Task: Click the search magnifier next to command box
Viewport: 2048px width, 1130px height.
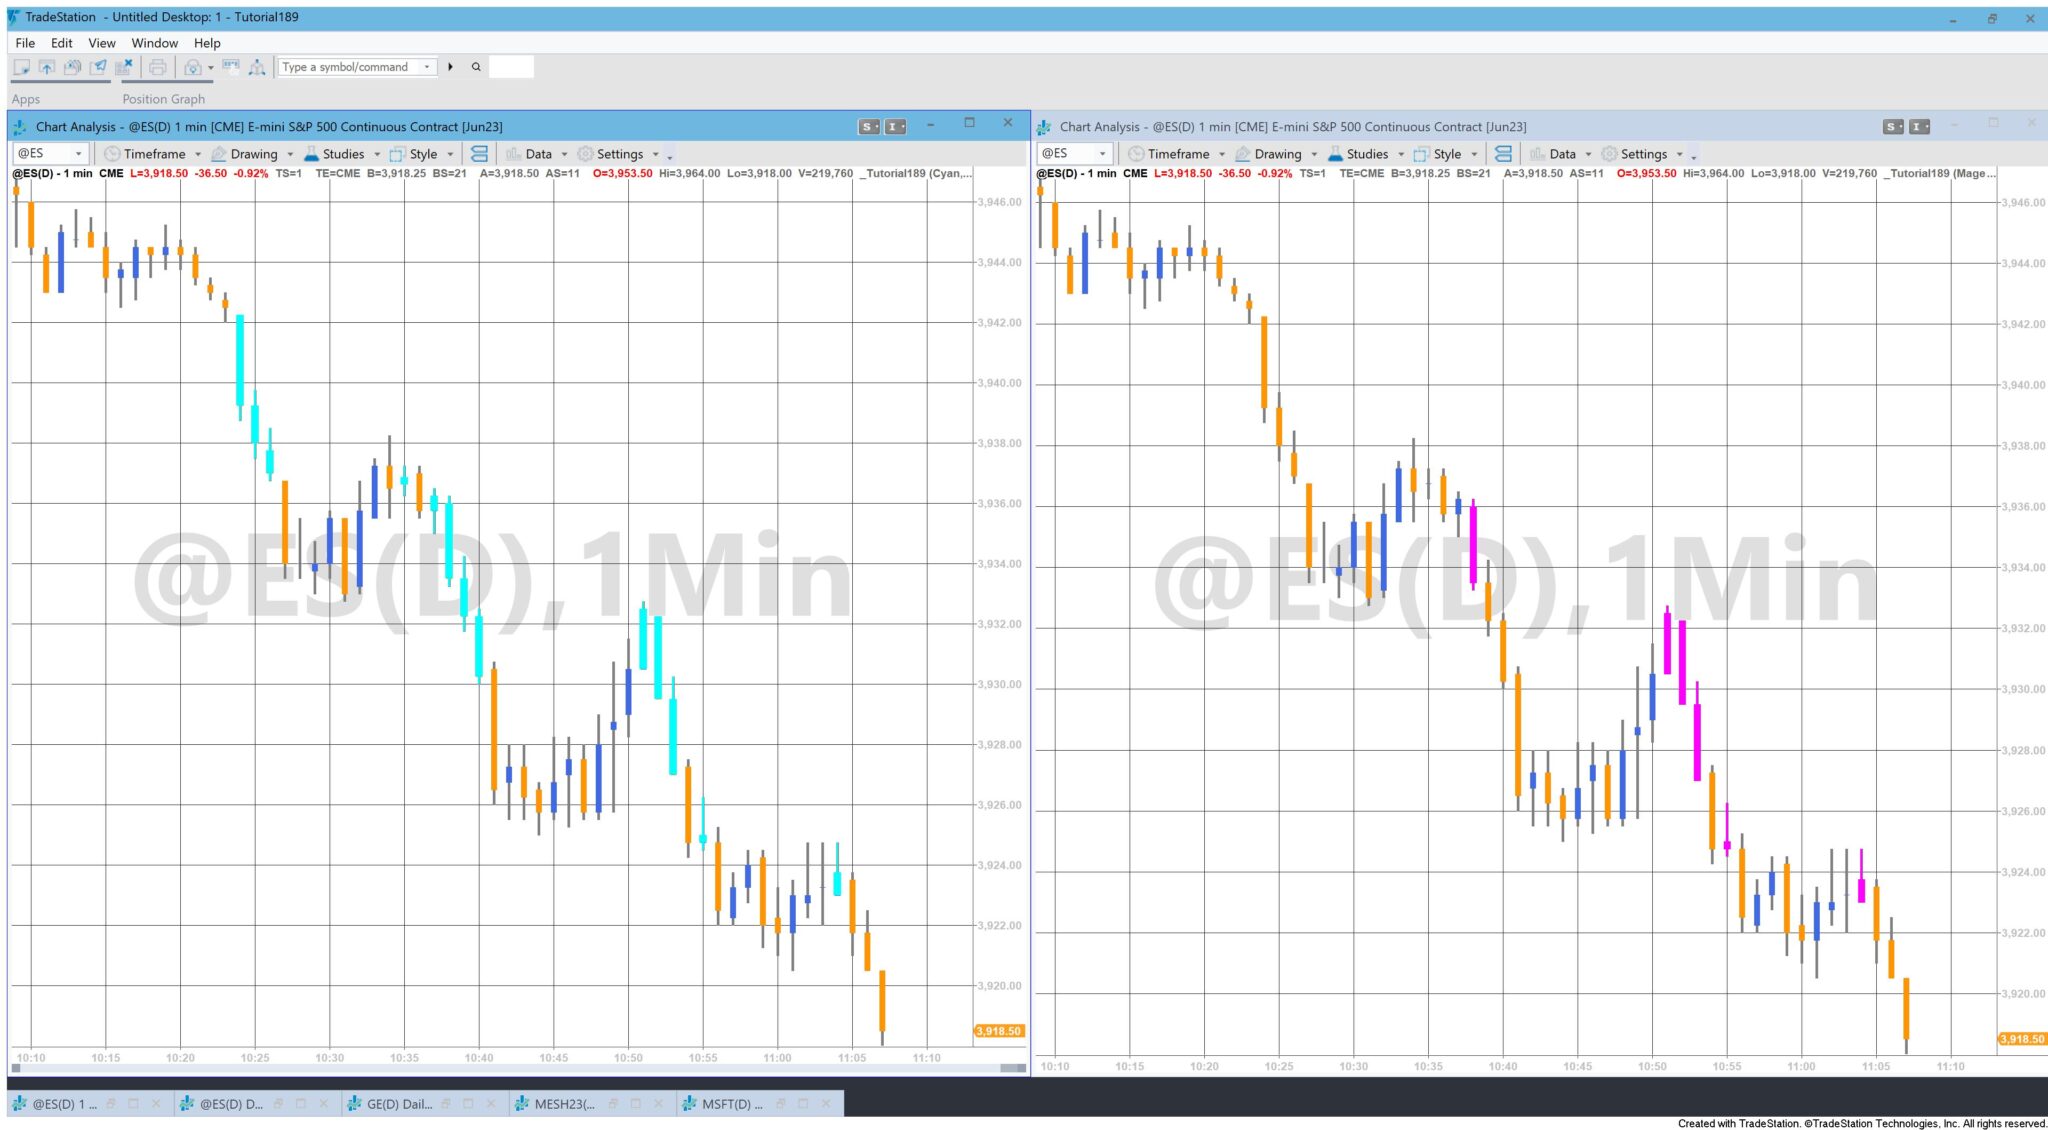Action: [476, 67]
